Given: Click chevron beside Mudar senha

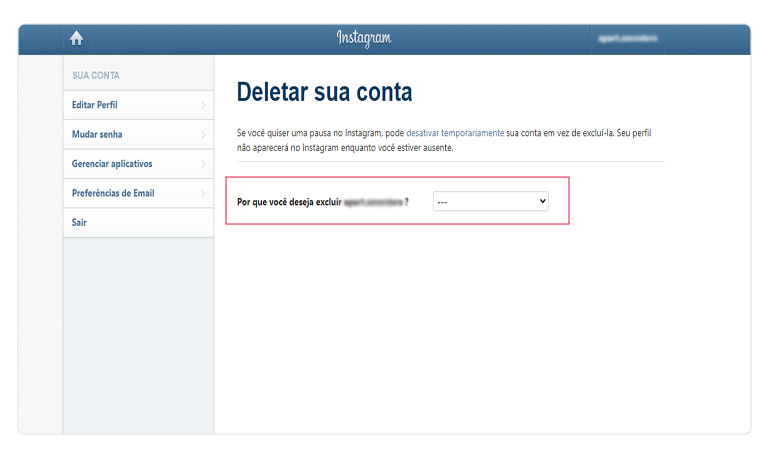Looking at the screenshot, I should [203, 135].
